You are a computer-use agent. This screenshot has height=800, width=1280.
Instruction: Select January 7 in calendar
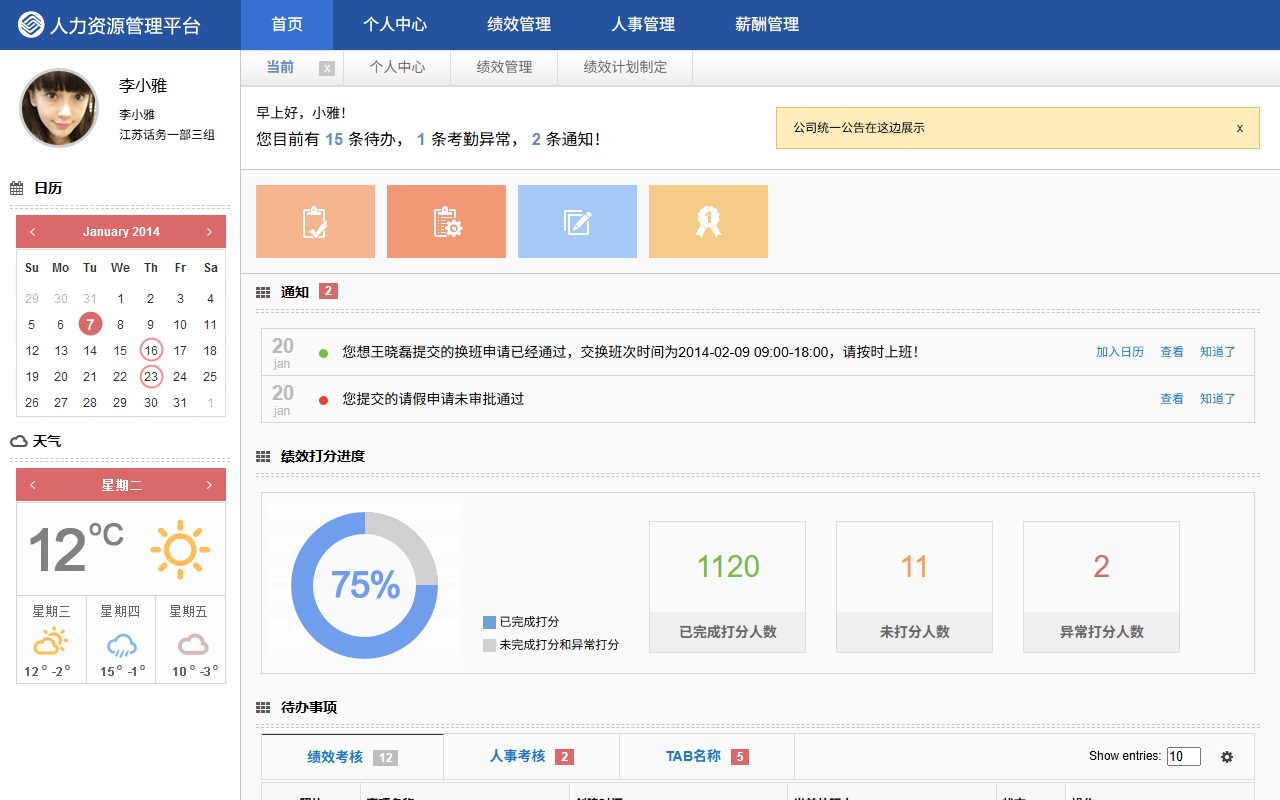coord(90,324)
